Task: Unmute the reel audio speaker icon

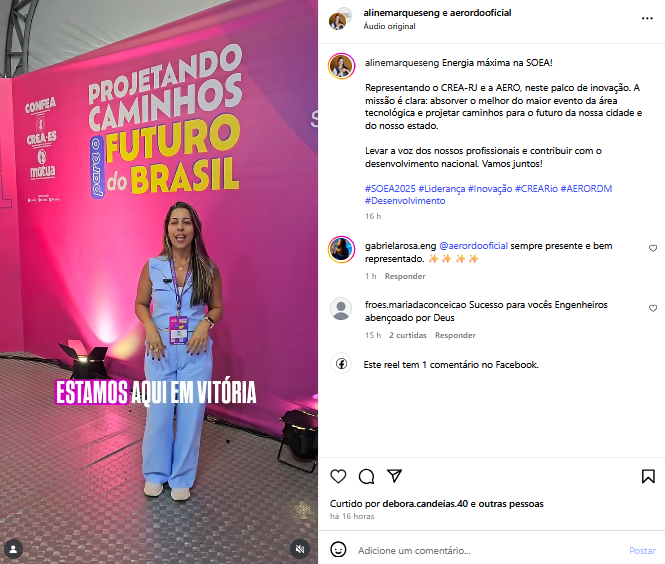Action: [x=300, y=549]
